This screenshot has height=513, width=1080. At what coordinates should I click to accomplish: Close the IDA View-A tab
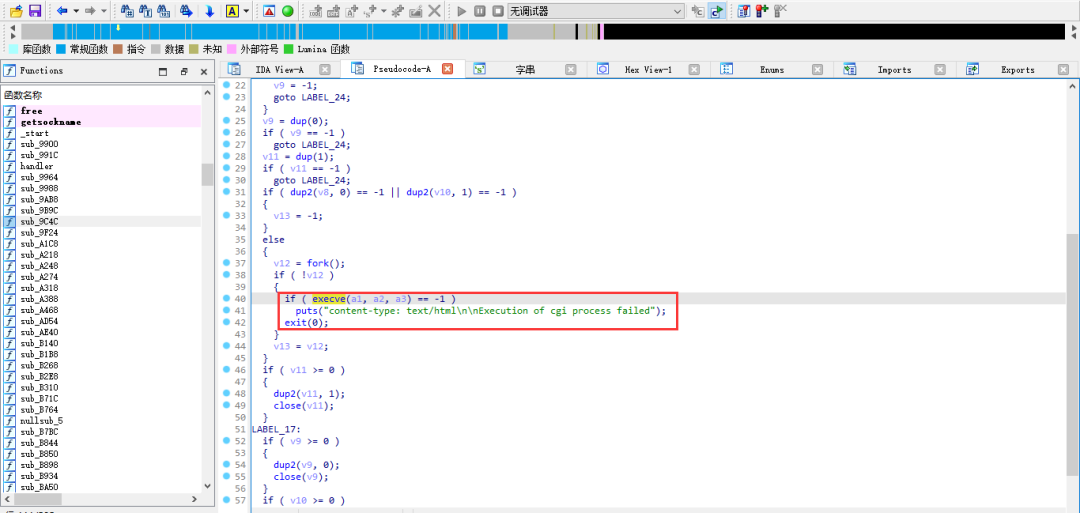click(324, 70)
